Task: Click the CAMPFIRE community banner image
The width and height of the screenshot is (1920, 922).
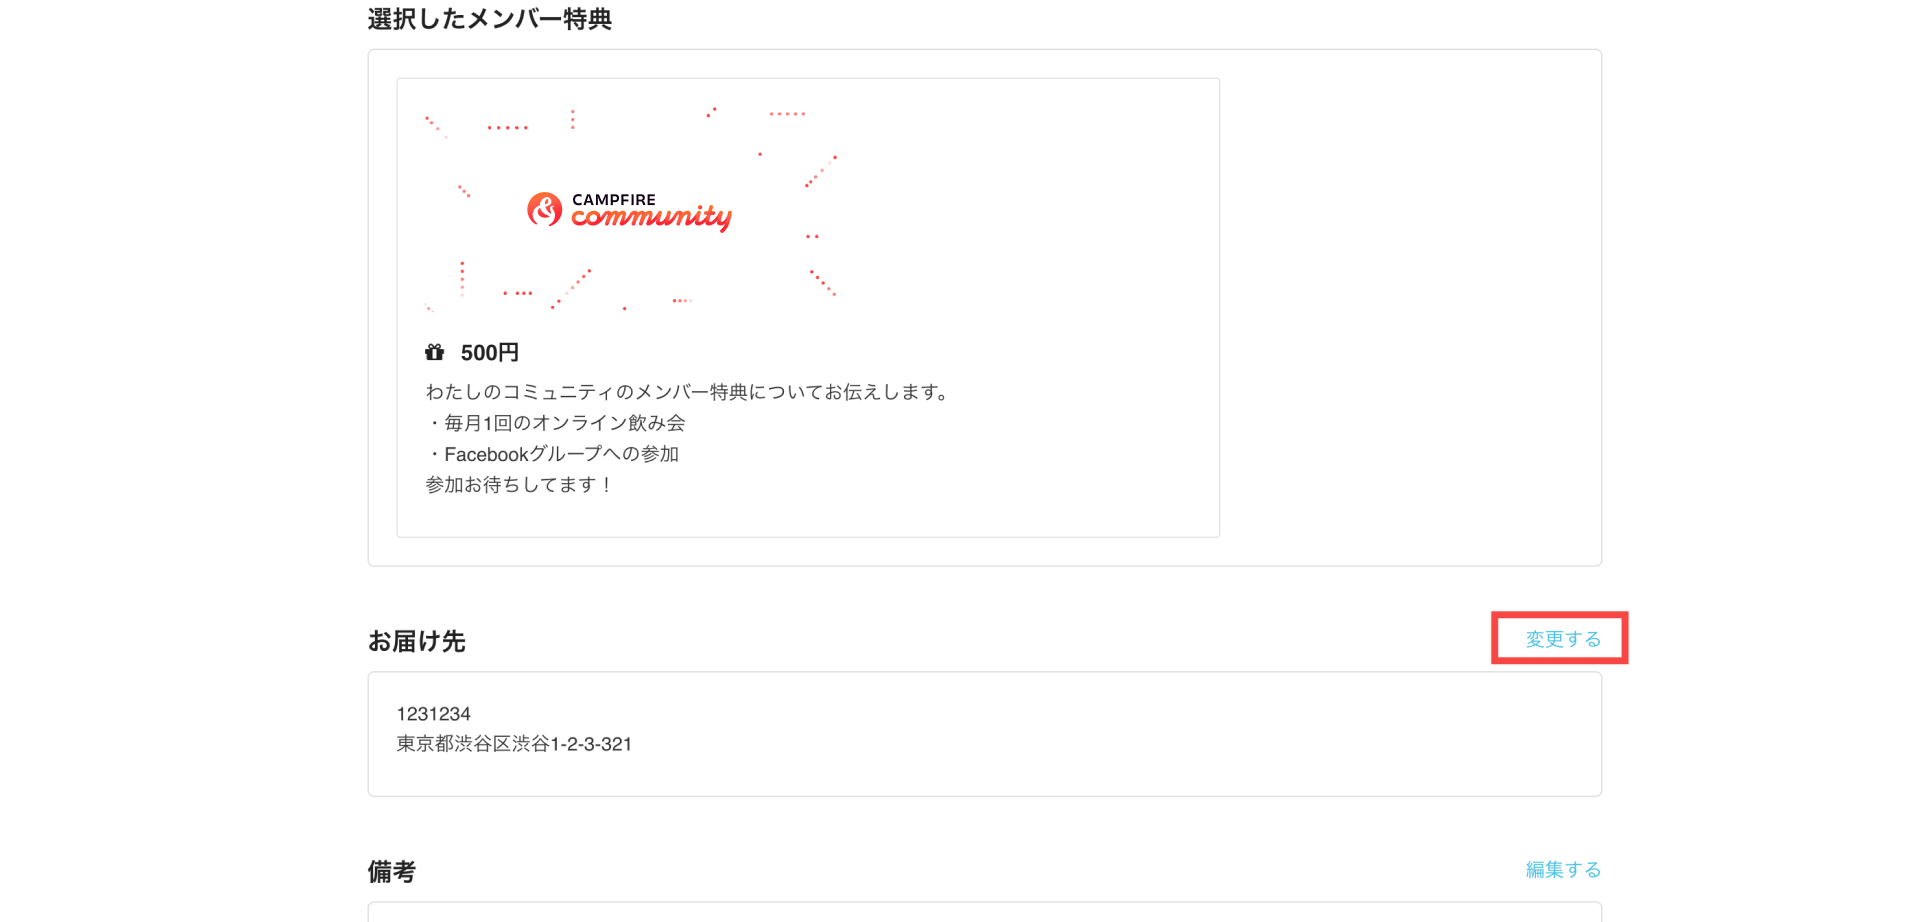Action: pos(630,209)
